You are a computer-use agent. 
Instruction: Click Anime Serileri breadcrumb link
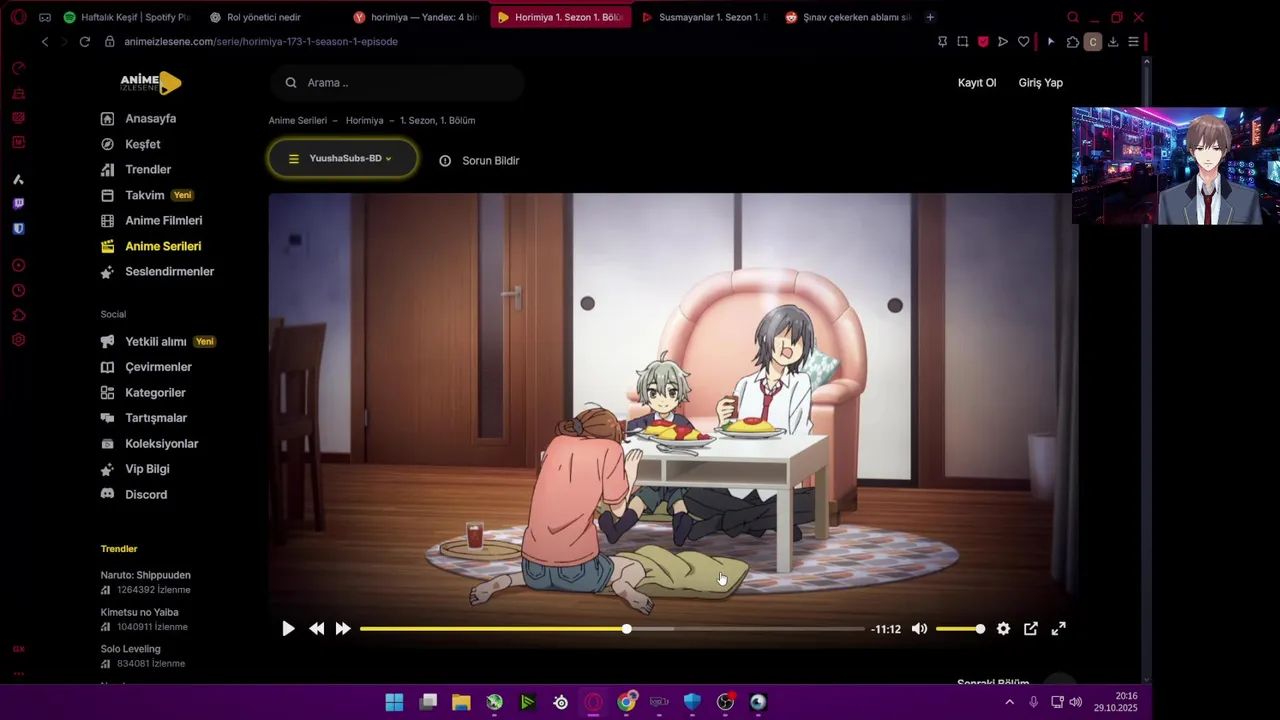click(x=297, y=120)
